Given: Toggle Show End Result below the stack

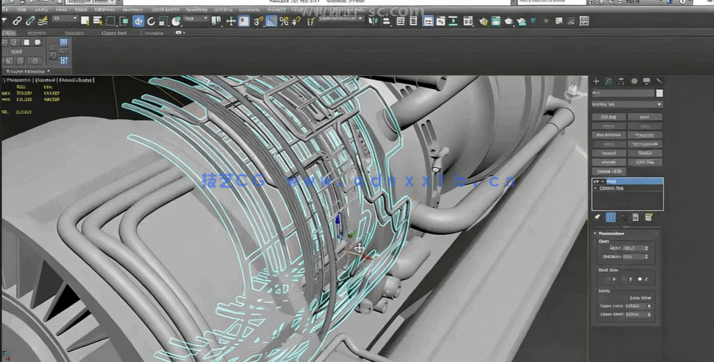Looking at the screenshot, I should coord(611,218).
